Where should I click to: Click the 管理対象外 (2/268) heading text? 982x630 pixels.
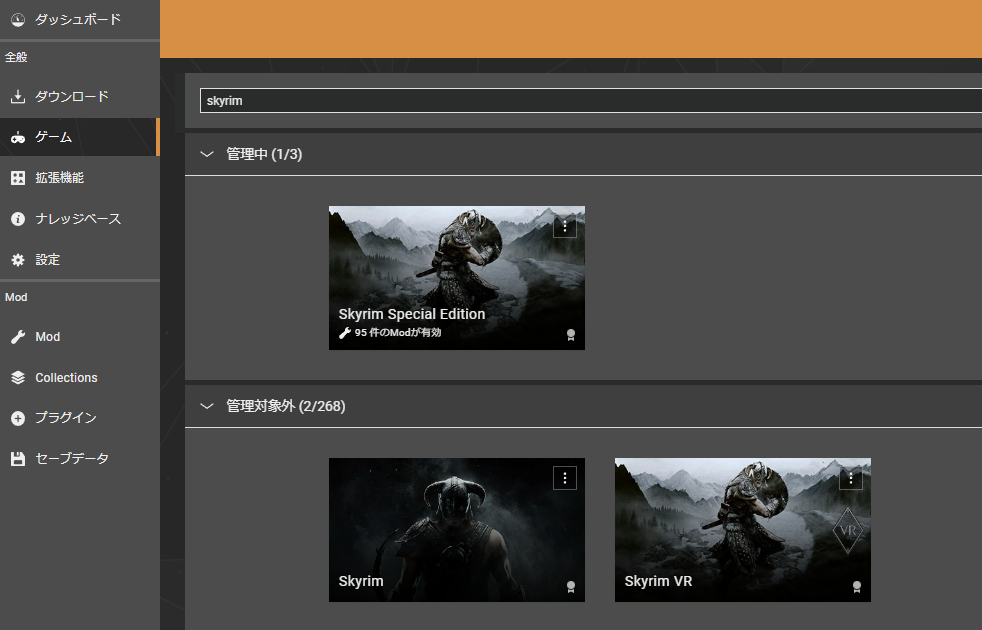(286, 406)
